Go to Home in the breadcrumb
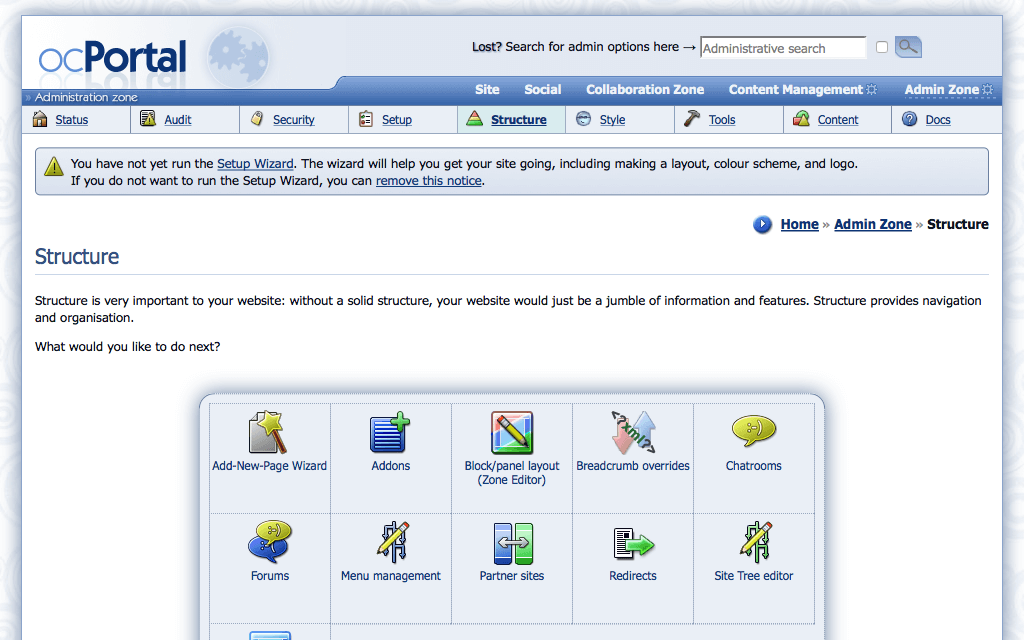 (799, 224)
